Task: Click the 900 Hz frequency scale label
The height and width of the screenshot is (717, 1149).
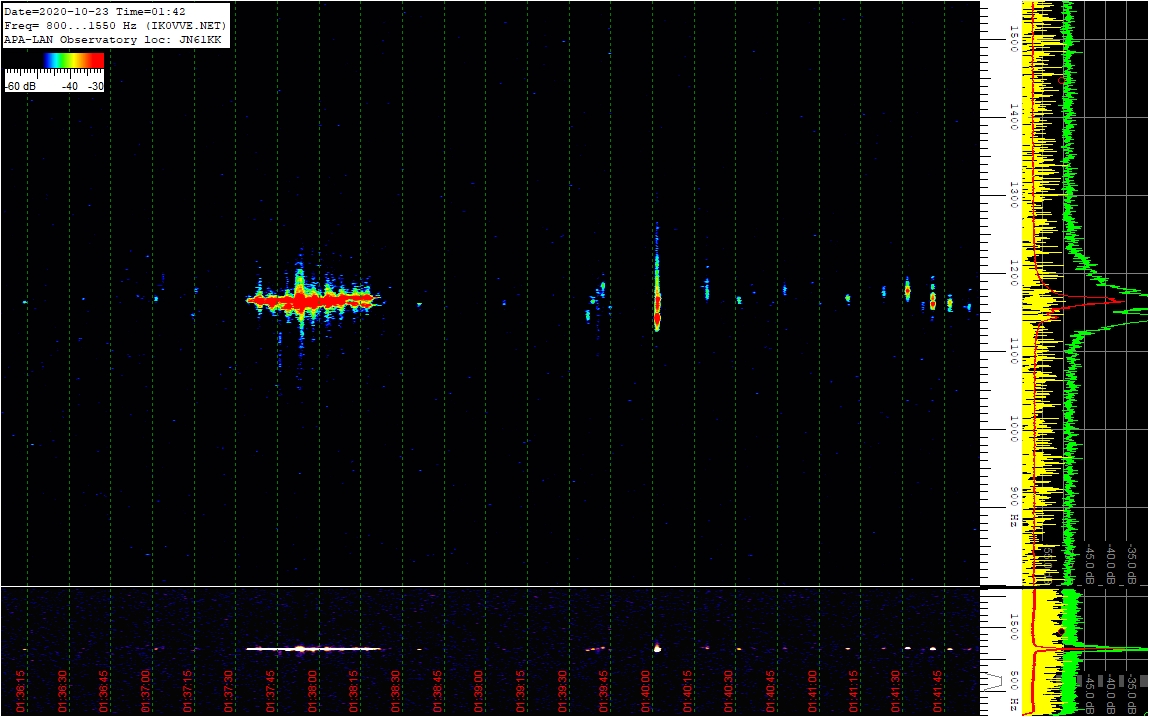Action: pos(1013,507)
